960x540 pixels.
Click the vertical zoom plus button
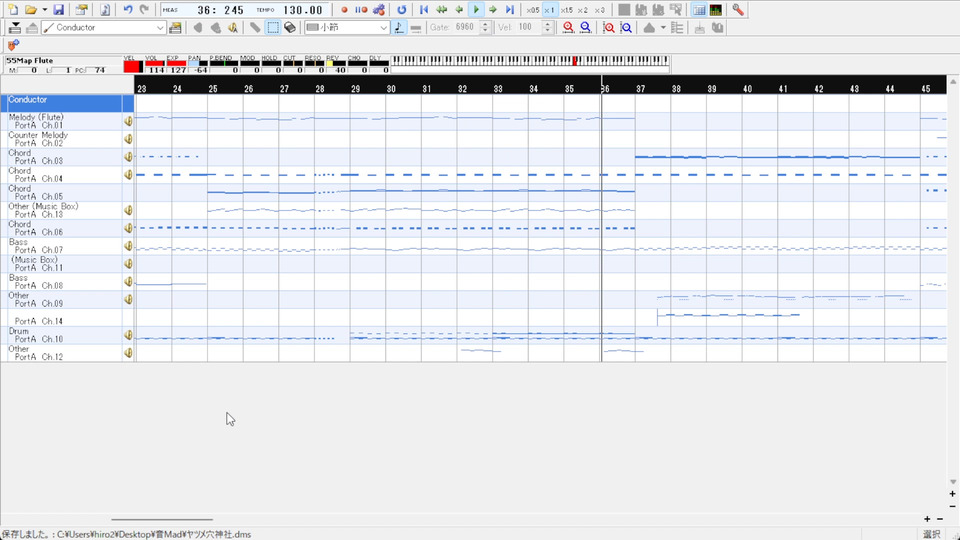(953, 493)
